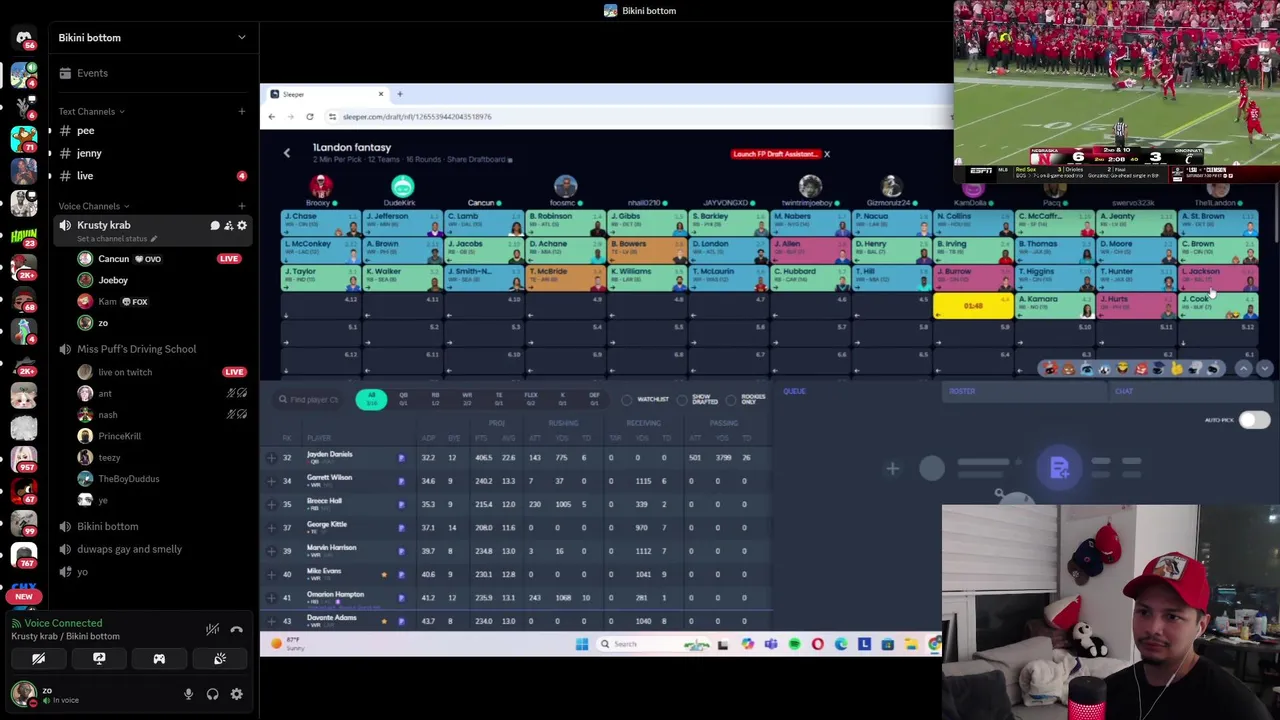Image resolution: width=1280 pixels, height=720 pixels.
Task: Open a new browser tab
Action: (399, 94)
